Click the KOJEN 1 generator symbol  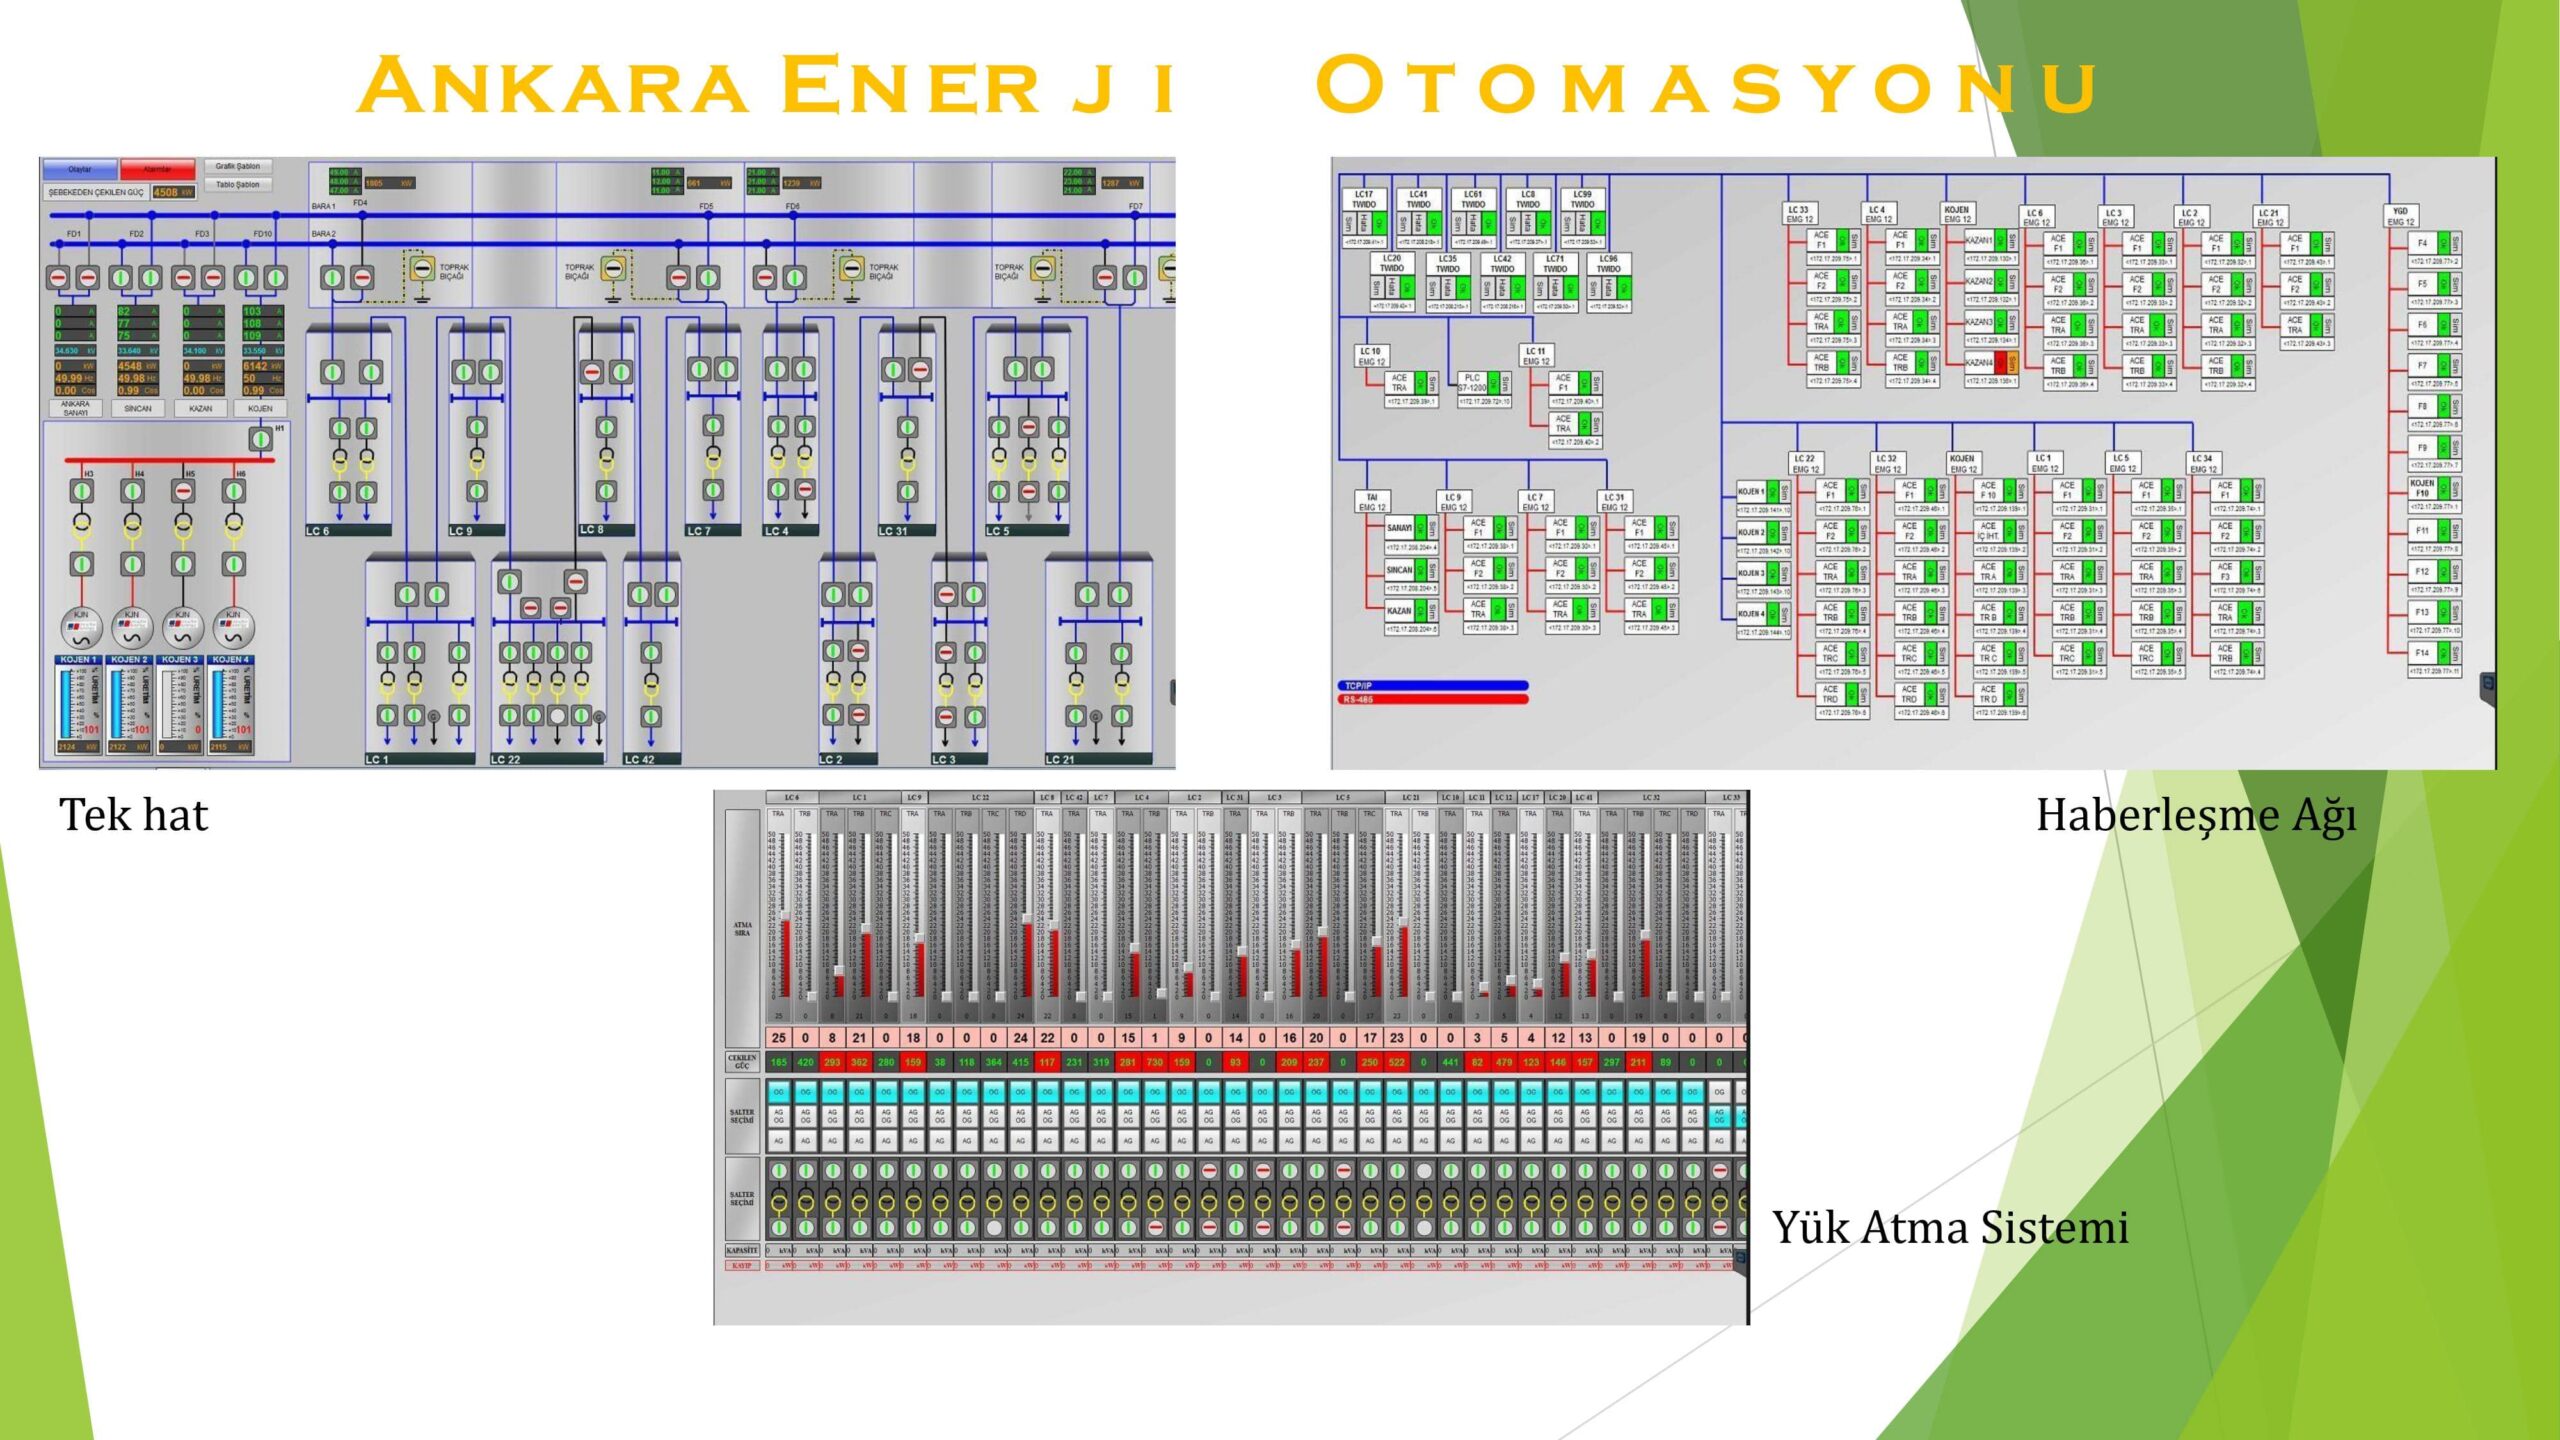tap(81, 628)
